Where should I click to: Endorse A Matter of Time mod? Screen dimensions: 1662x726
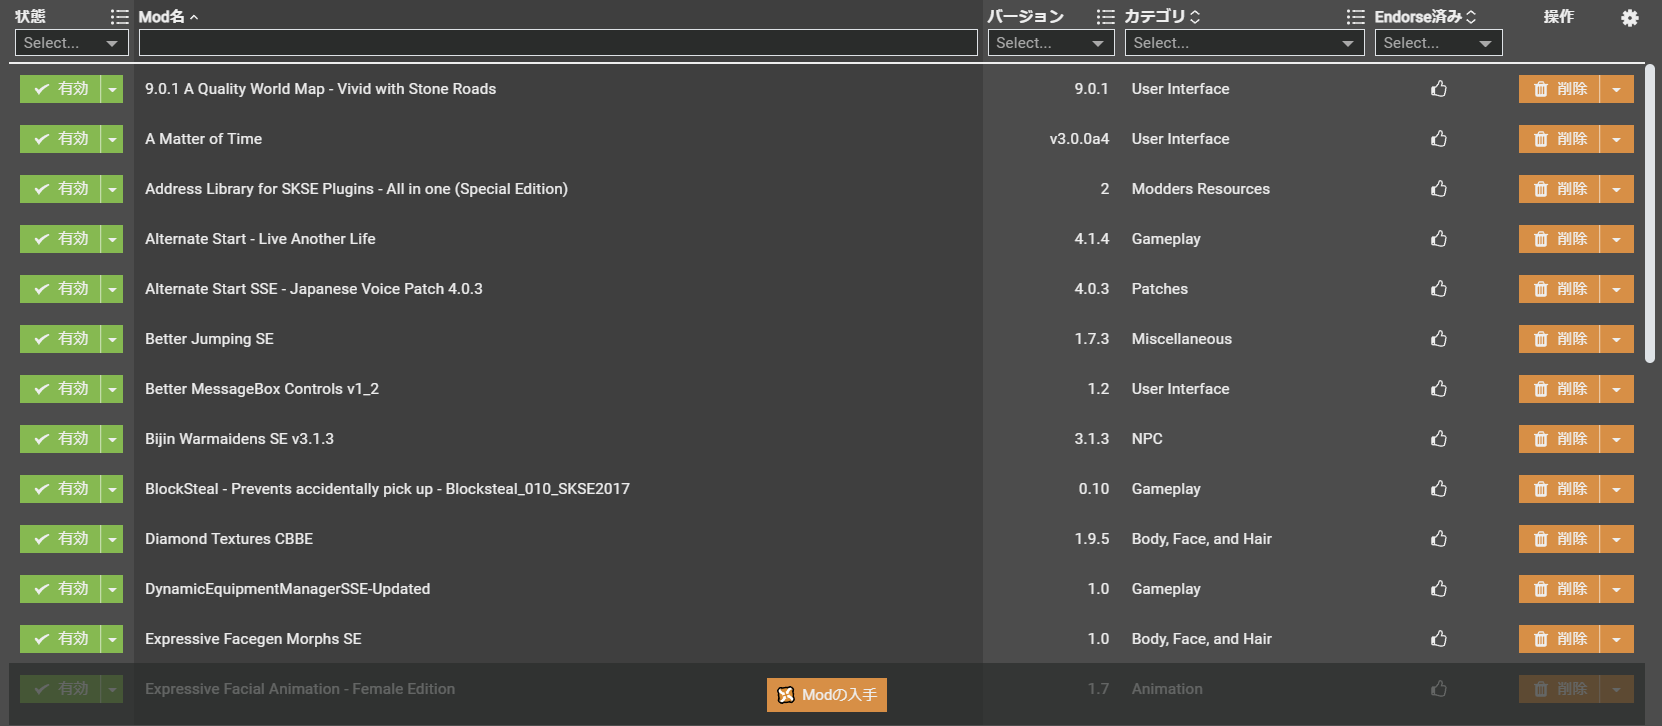pos(1439,139)
